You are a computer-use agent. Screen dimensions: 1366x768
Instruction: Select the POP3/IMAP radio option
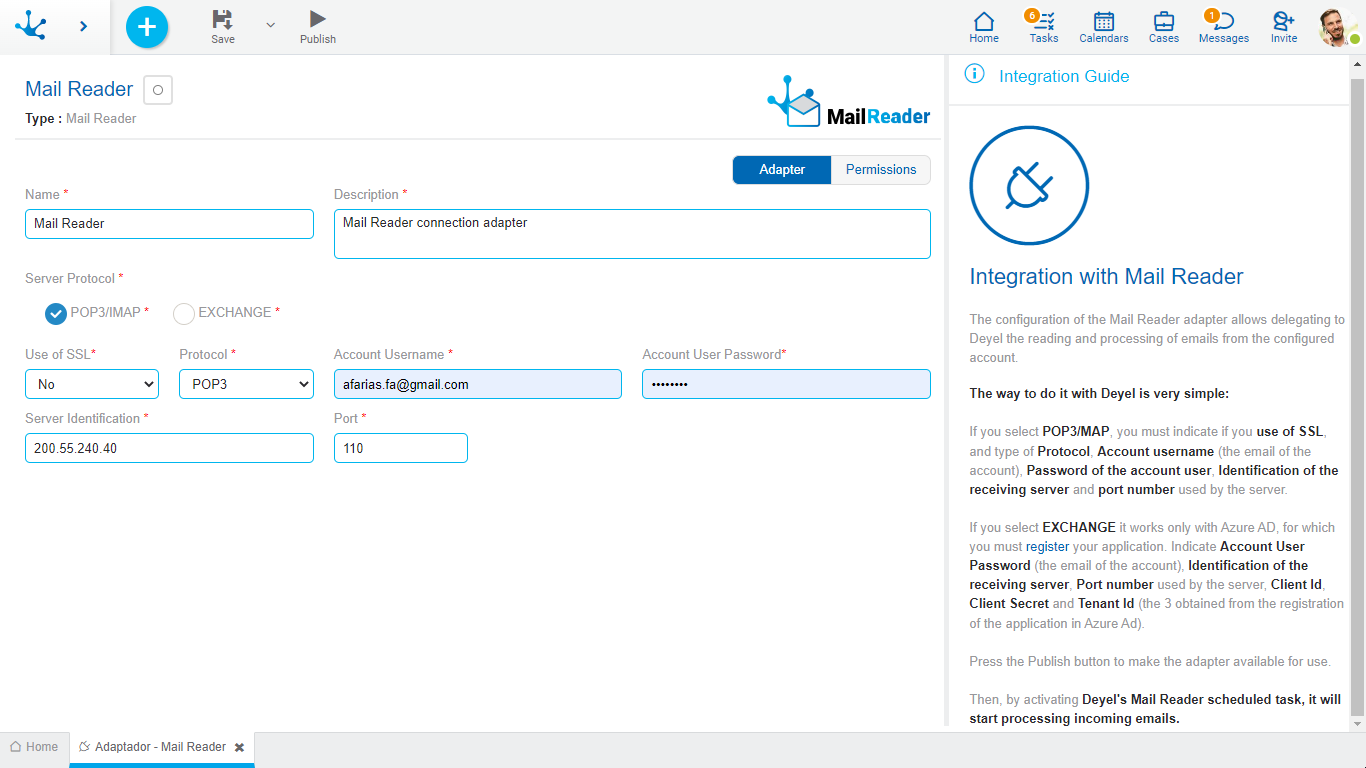coord(56,314)
